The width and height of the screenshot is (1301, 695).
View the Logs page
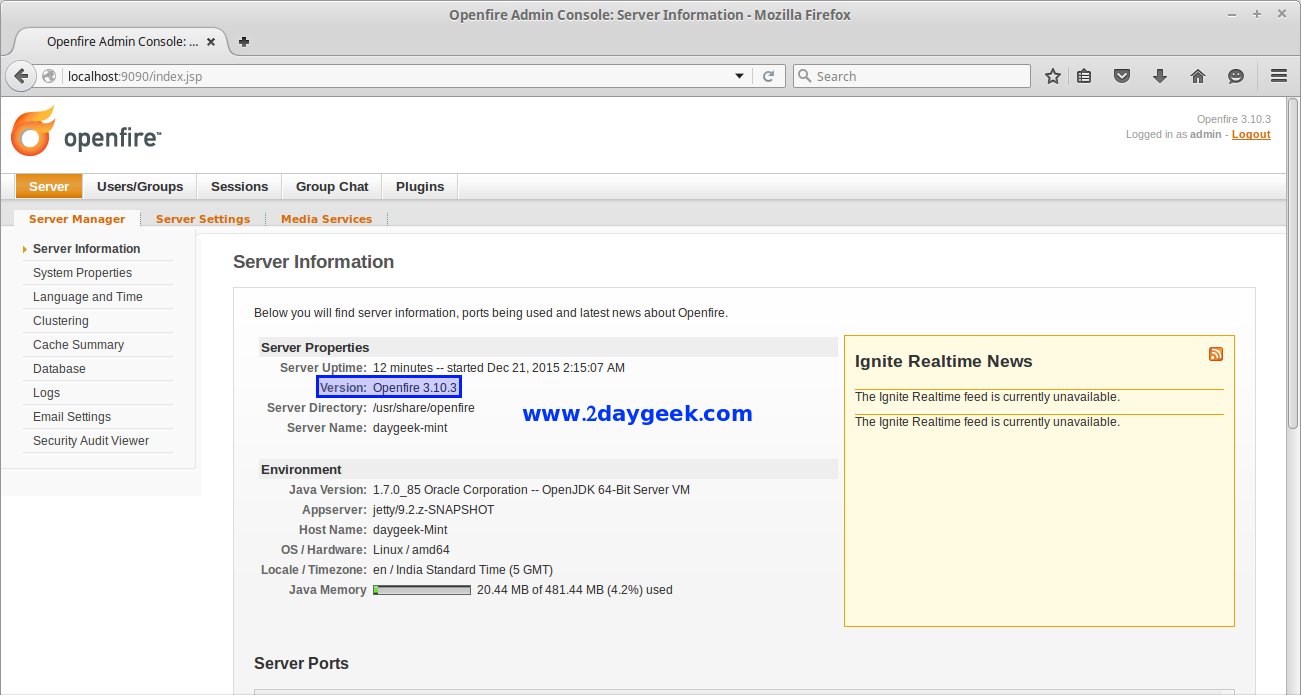[x=46, y=393]
